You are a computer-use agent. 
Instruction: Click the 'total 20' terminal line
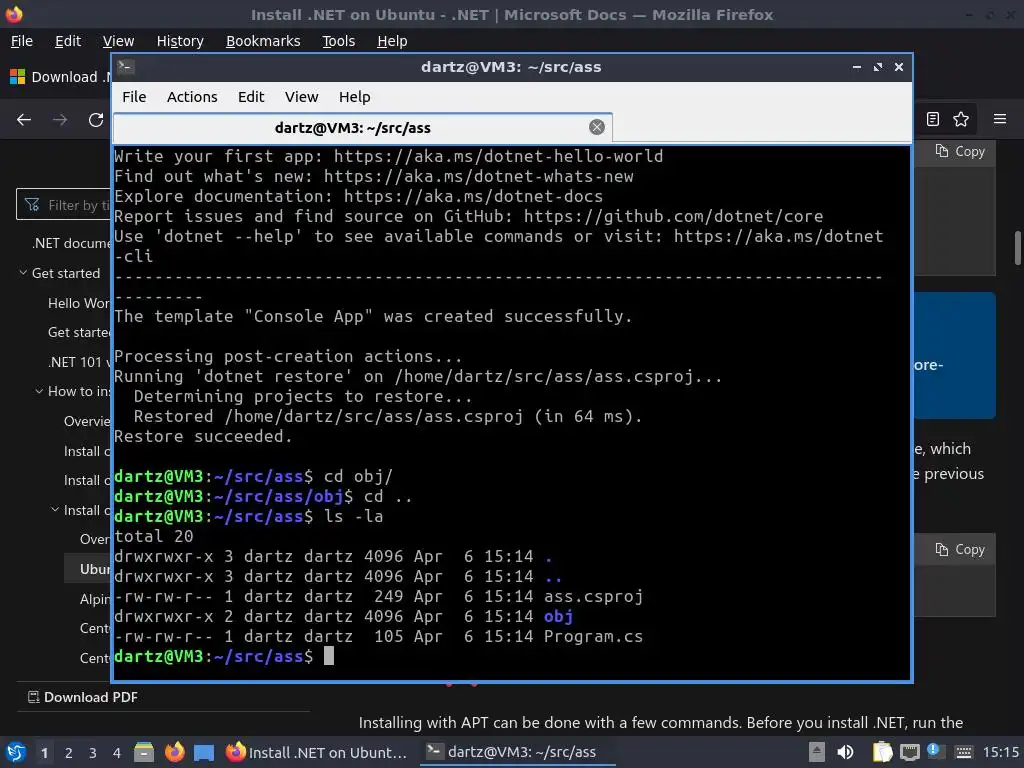(153, 536)
